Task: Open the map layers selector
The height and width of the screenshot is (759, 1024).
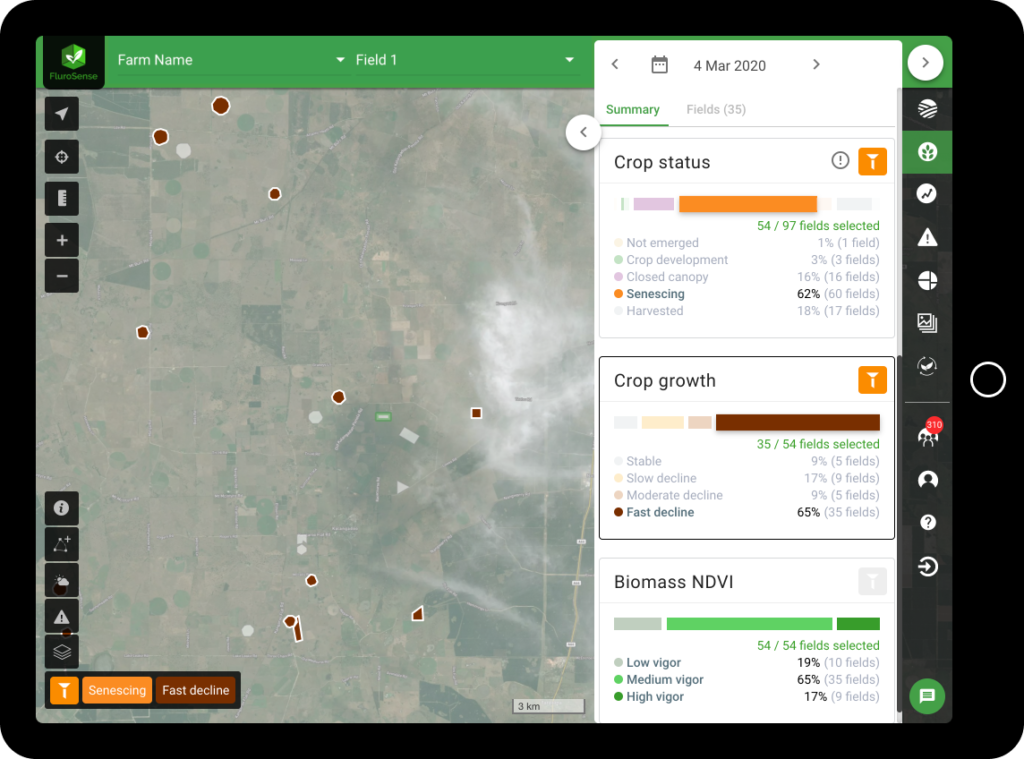Action: tap(62, 652)
